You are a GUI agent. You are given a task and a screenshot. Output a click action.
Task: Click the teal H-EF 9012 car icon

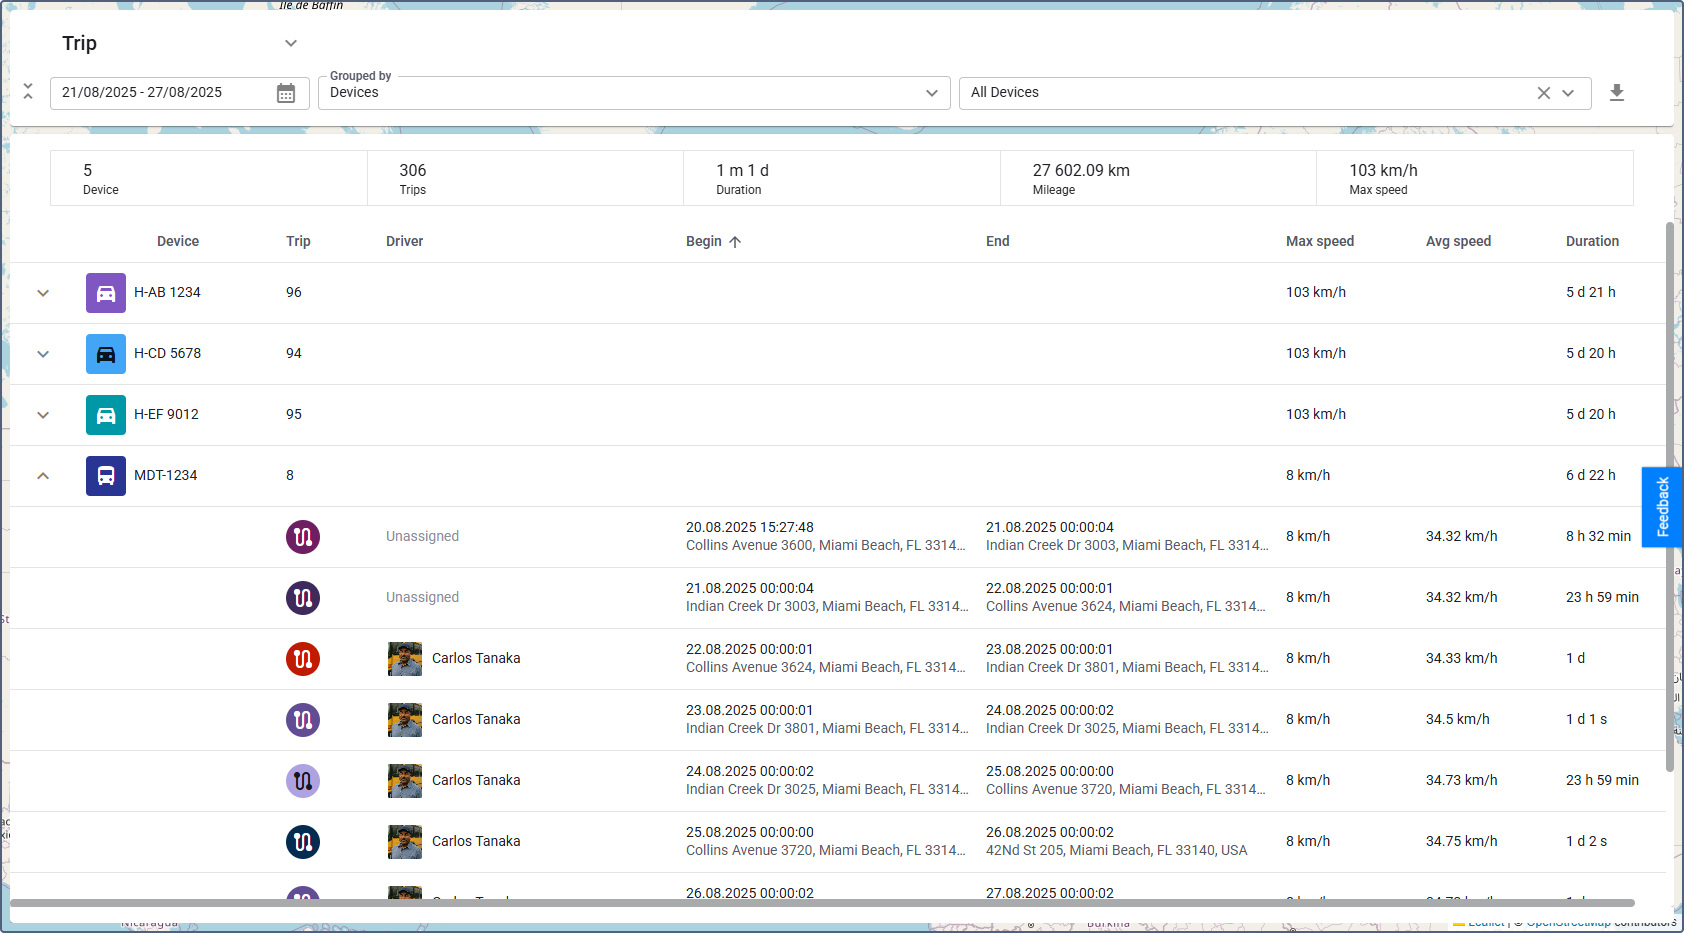(106, 415)
